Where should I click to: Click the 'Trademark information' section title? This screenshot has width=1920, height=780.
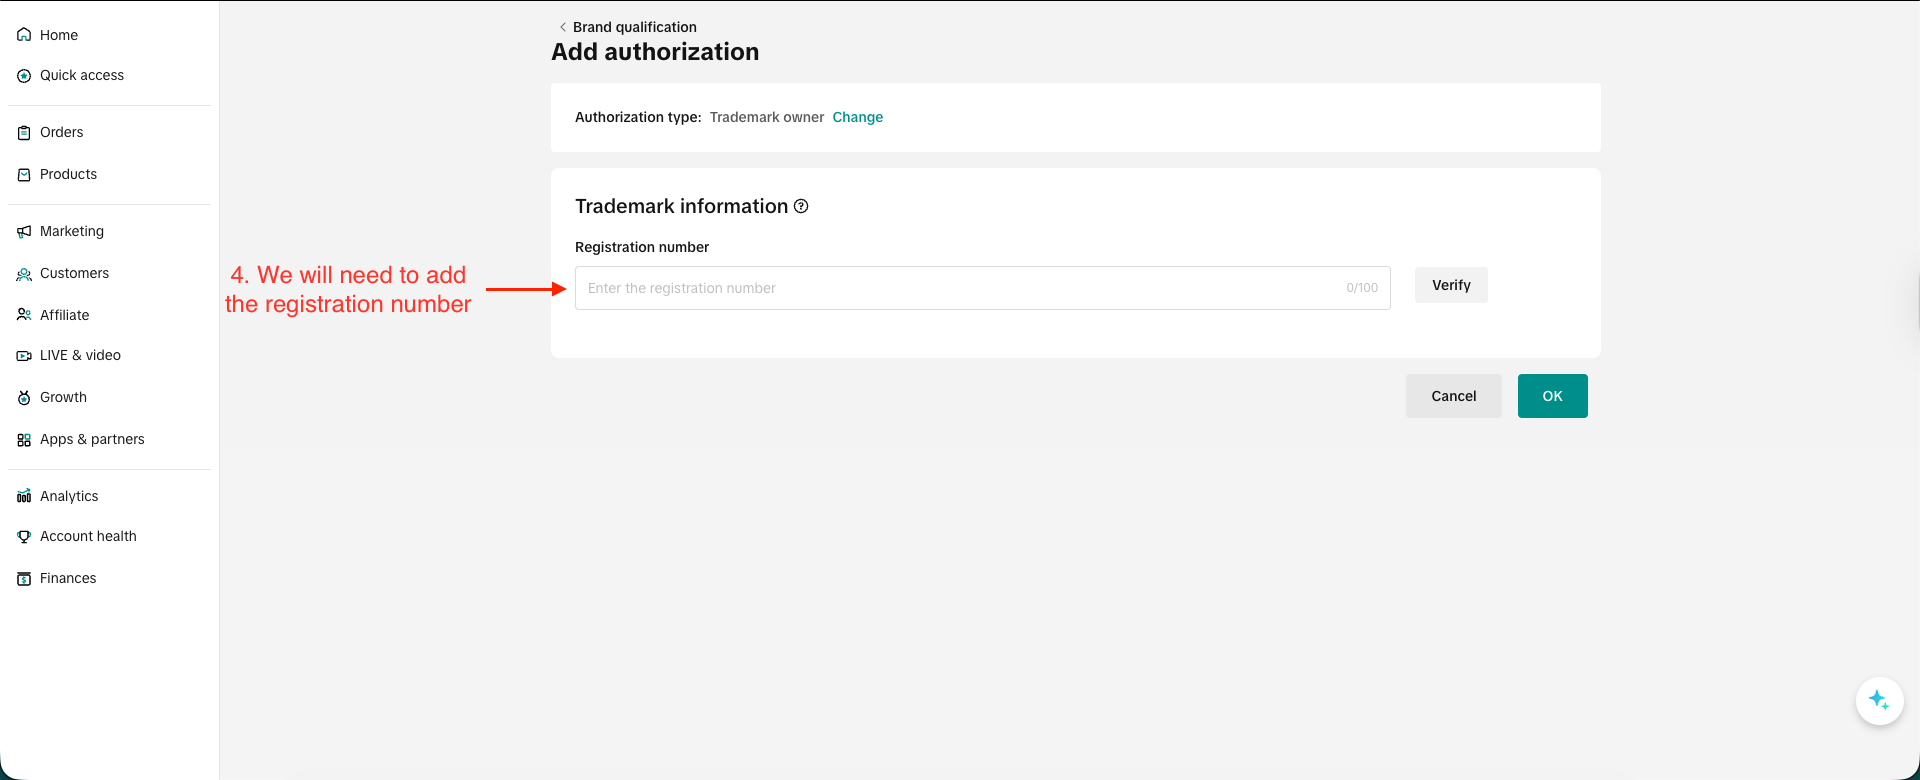tap(682, 206)
